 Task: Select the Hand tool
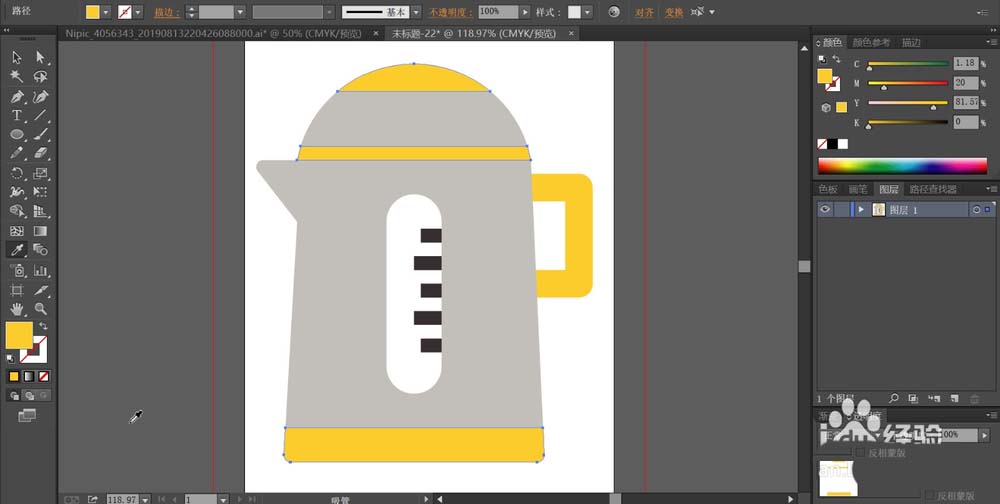coord(17,309)
